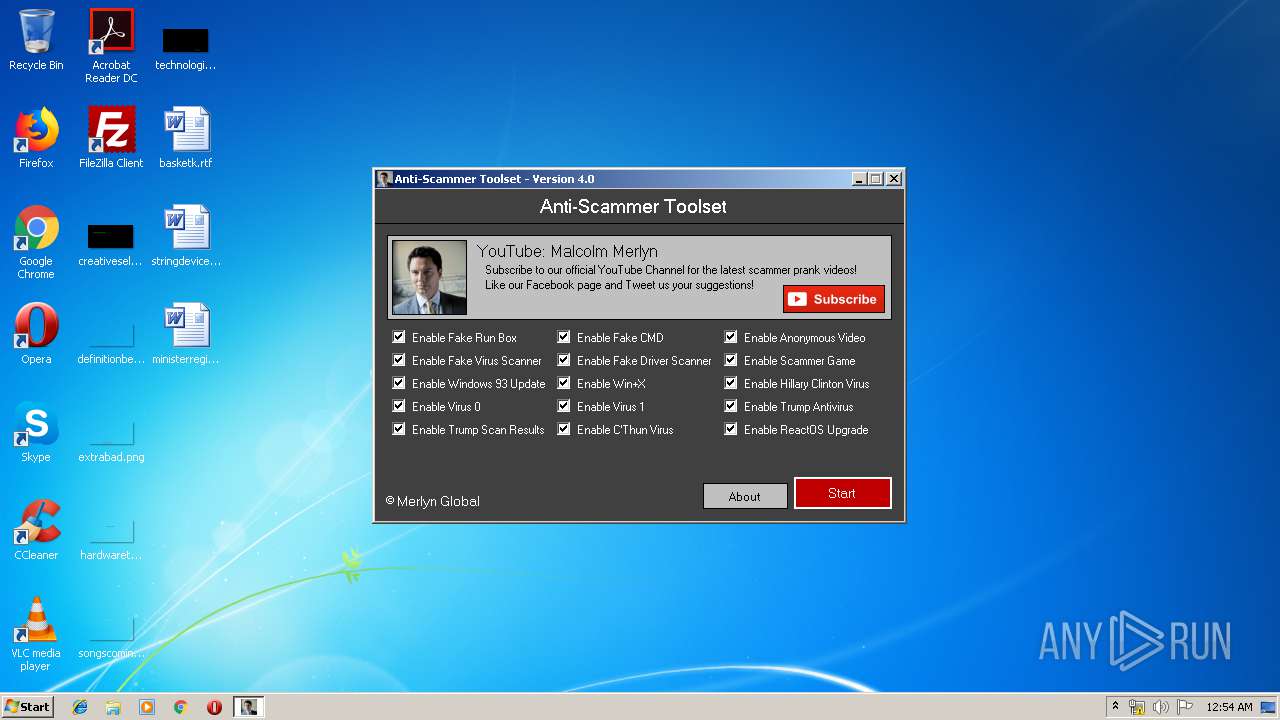Image resolution: width=1280 pixels, height=720 pixels.
Task: Select songscomm desktop file icon
Action: tap(111, 636)
